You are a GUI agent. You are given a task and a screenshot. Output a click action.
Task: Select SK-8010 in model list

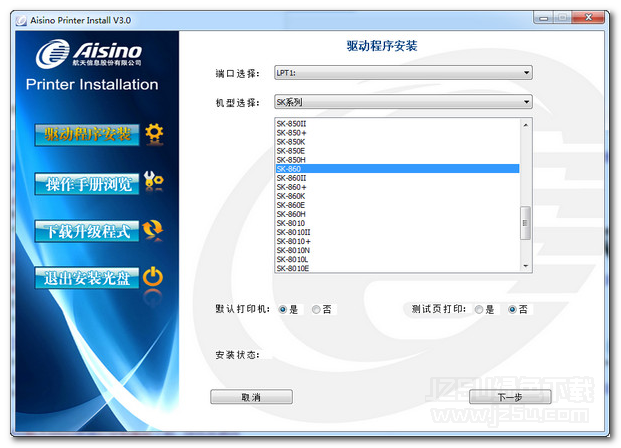click(x=397, y=223)
